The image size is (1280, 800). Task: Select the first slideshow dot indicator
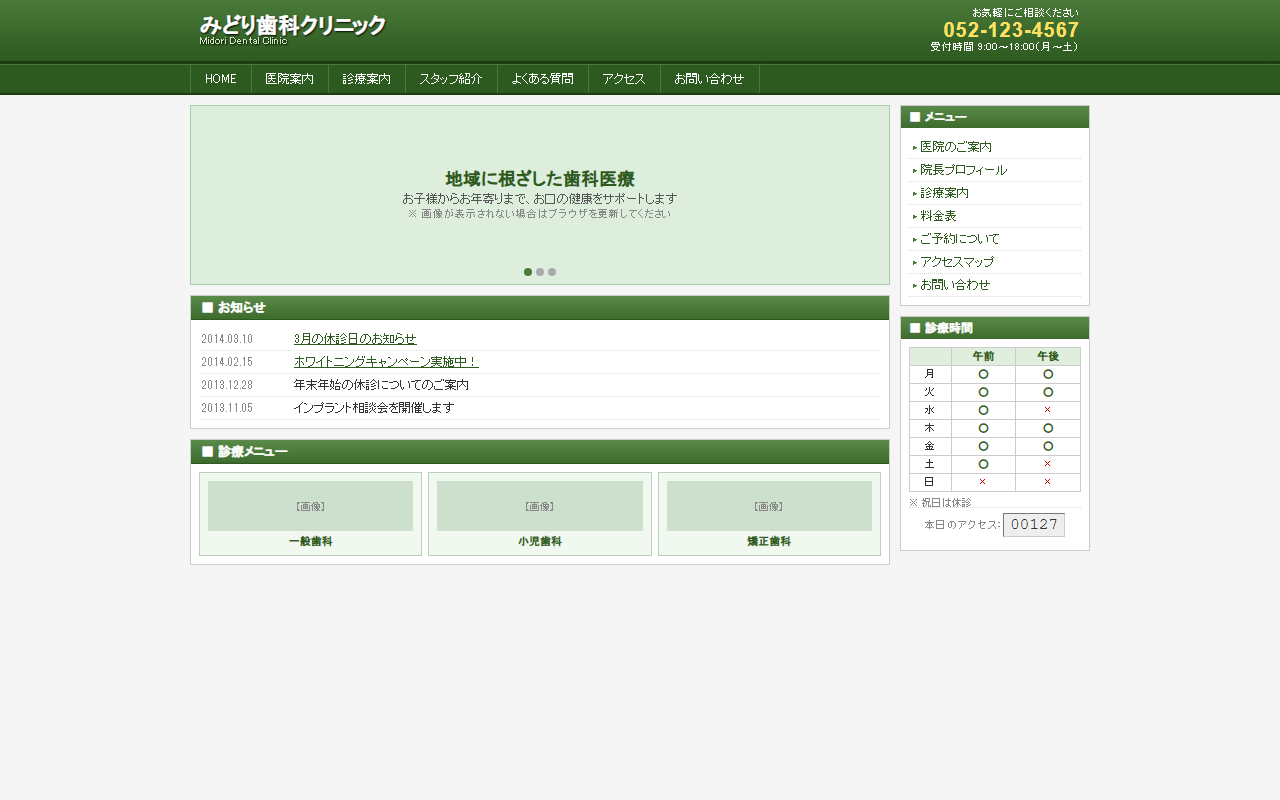[528, 271]
